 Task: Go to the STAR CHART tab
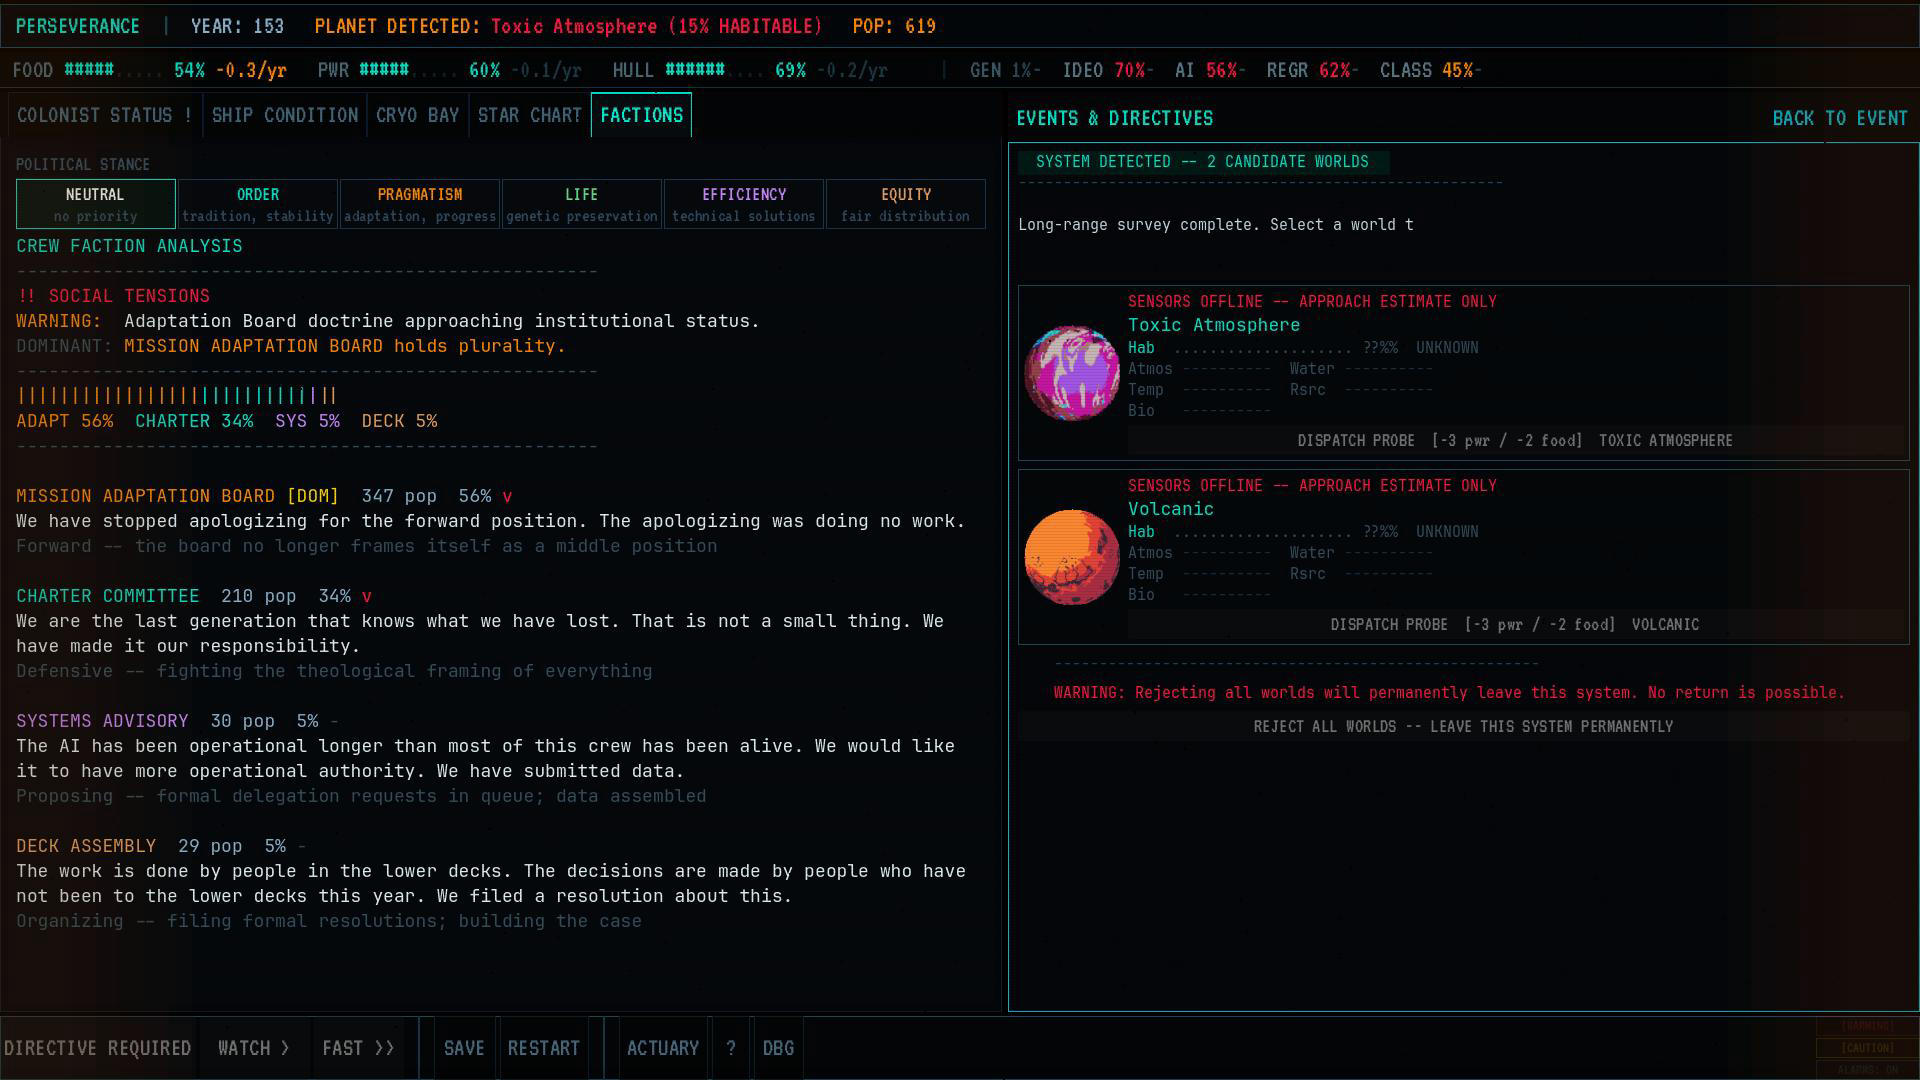coord(530,115)
